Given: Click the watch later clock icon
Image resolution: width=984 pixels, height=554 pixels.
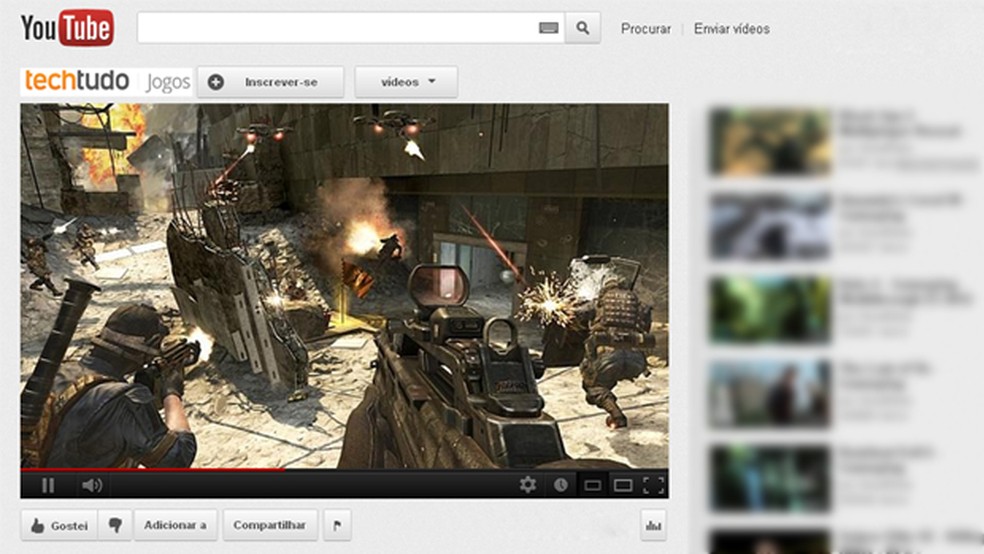Looking at the screenshot, I should [560, 485].
